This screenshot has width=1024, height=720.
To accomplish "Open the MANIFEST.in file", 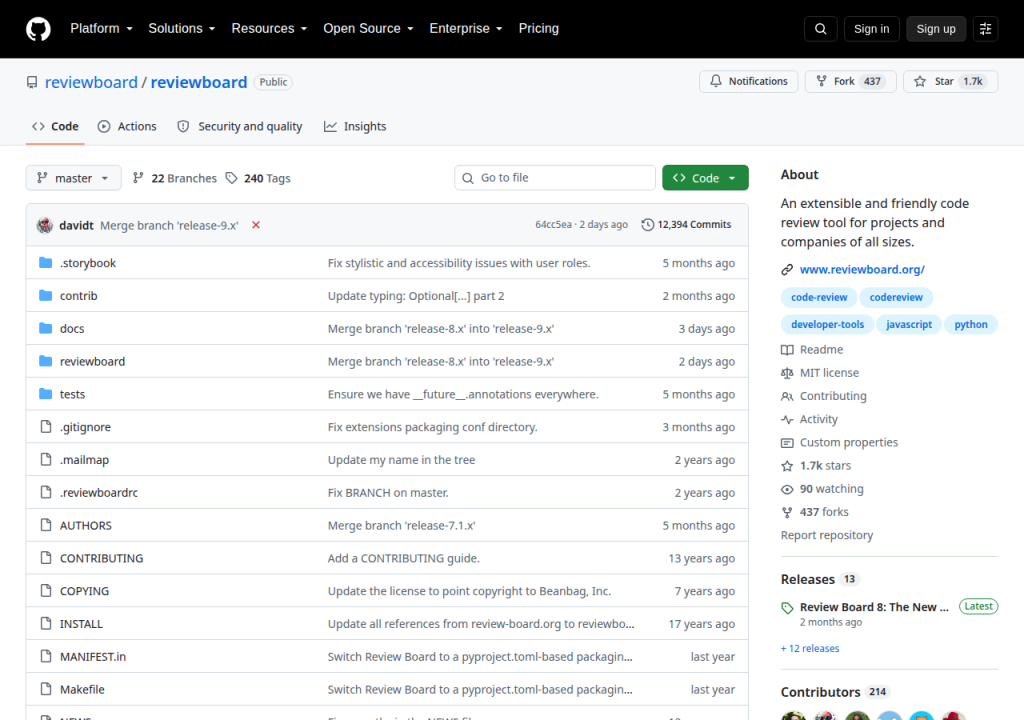I will coord(93,657).
